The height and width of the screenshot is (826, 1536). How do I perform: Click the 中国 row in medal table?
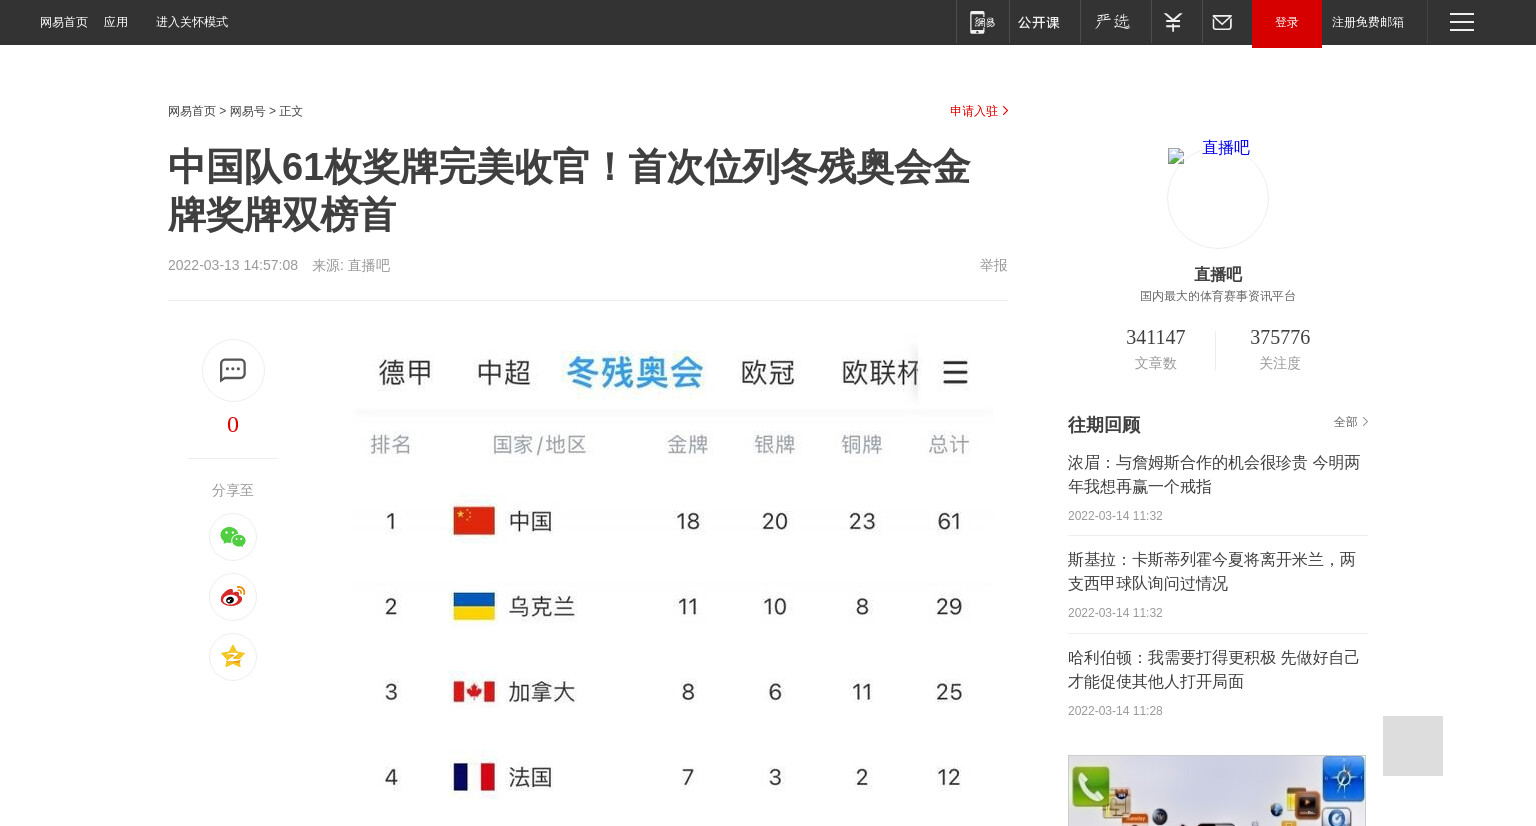pos(672,521)
